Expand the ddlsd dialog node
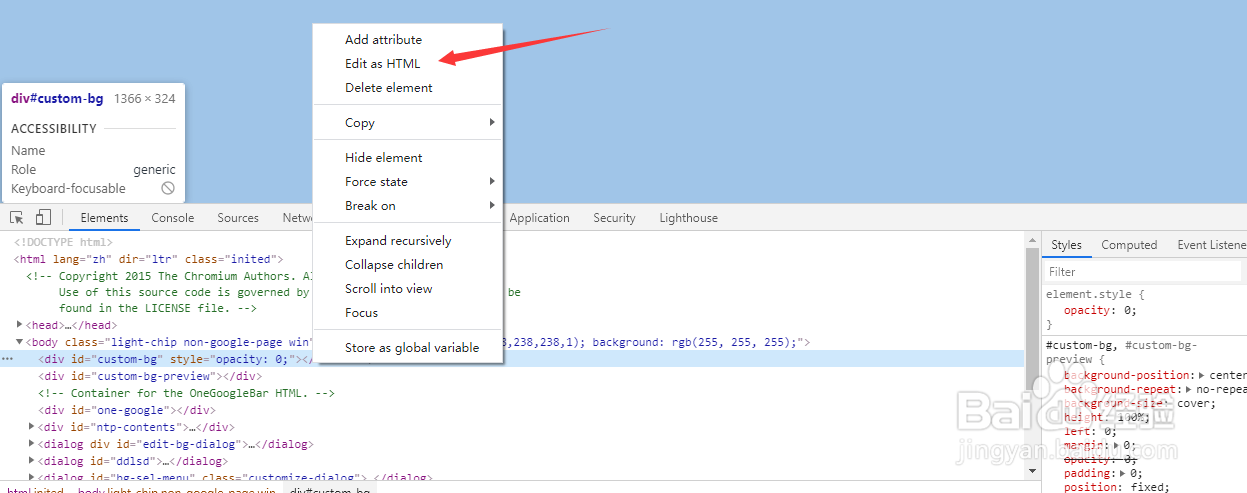Viewport: 1247px width, 493px height. click(33, 461)
